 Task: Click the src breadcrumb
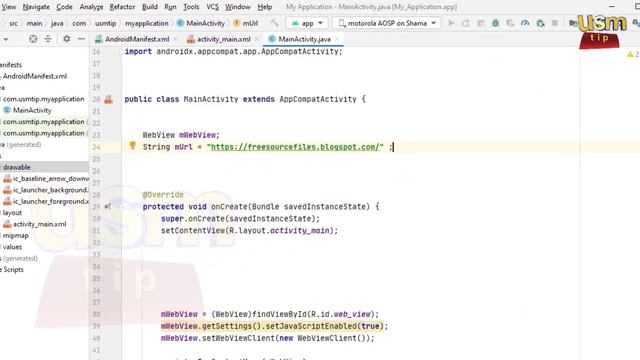pyautogui.click(x=13, y=23)
